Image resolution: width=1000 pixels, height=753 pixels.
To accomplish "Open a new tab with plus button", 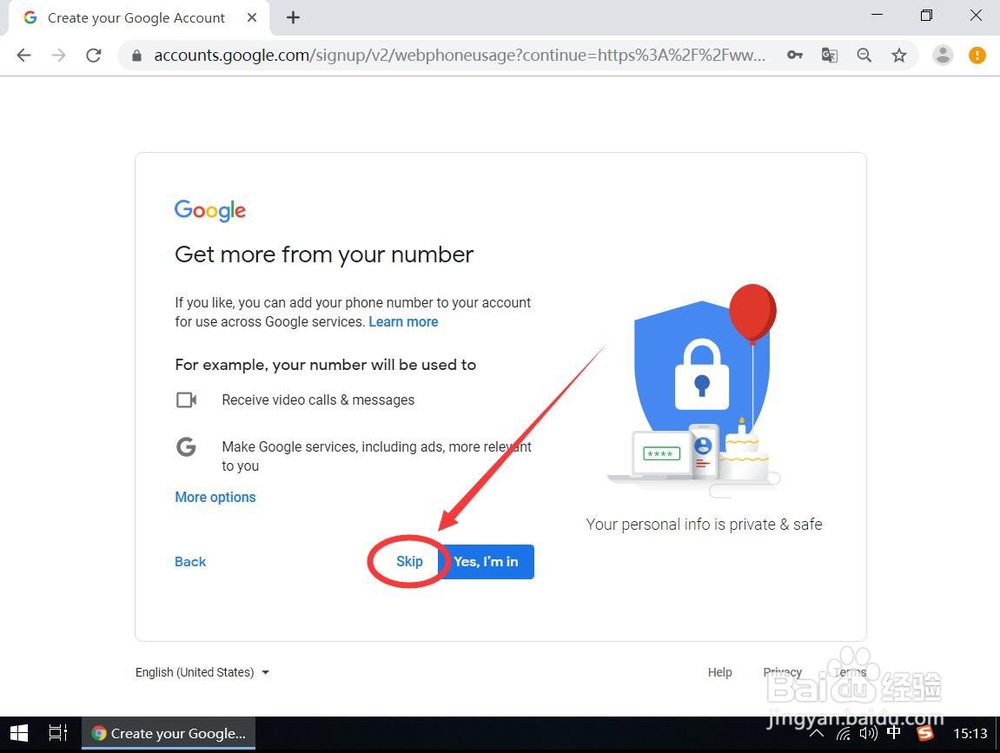I will tap(293, 18).
